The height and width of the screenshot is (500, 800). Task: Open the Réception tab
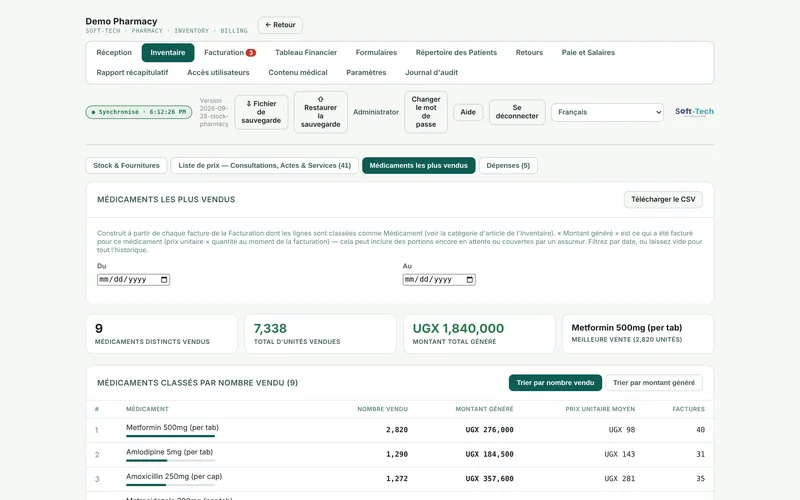coord(114,53)
